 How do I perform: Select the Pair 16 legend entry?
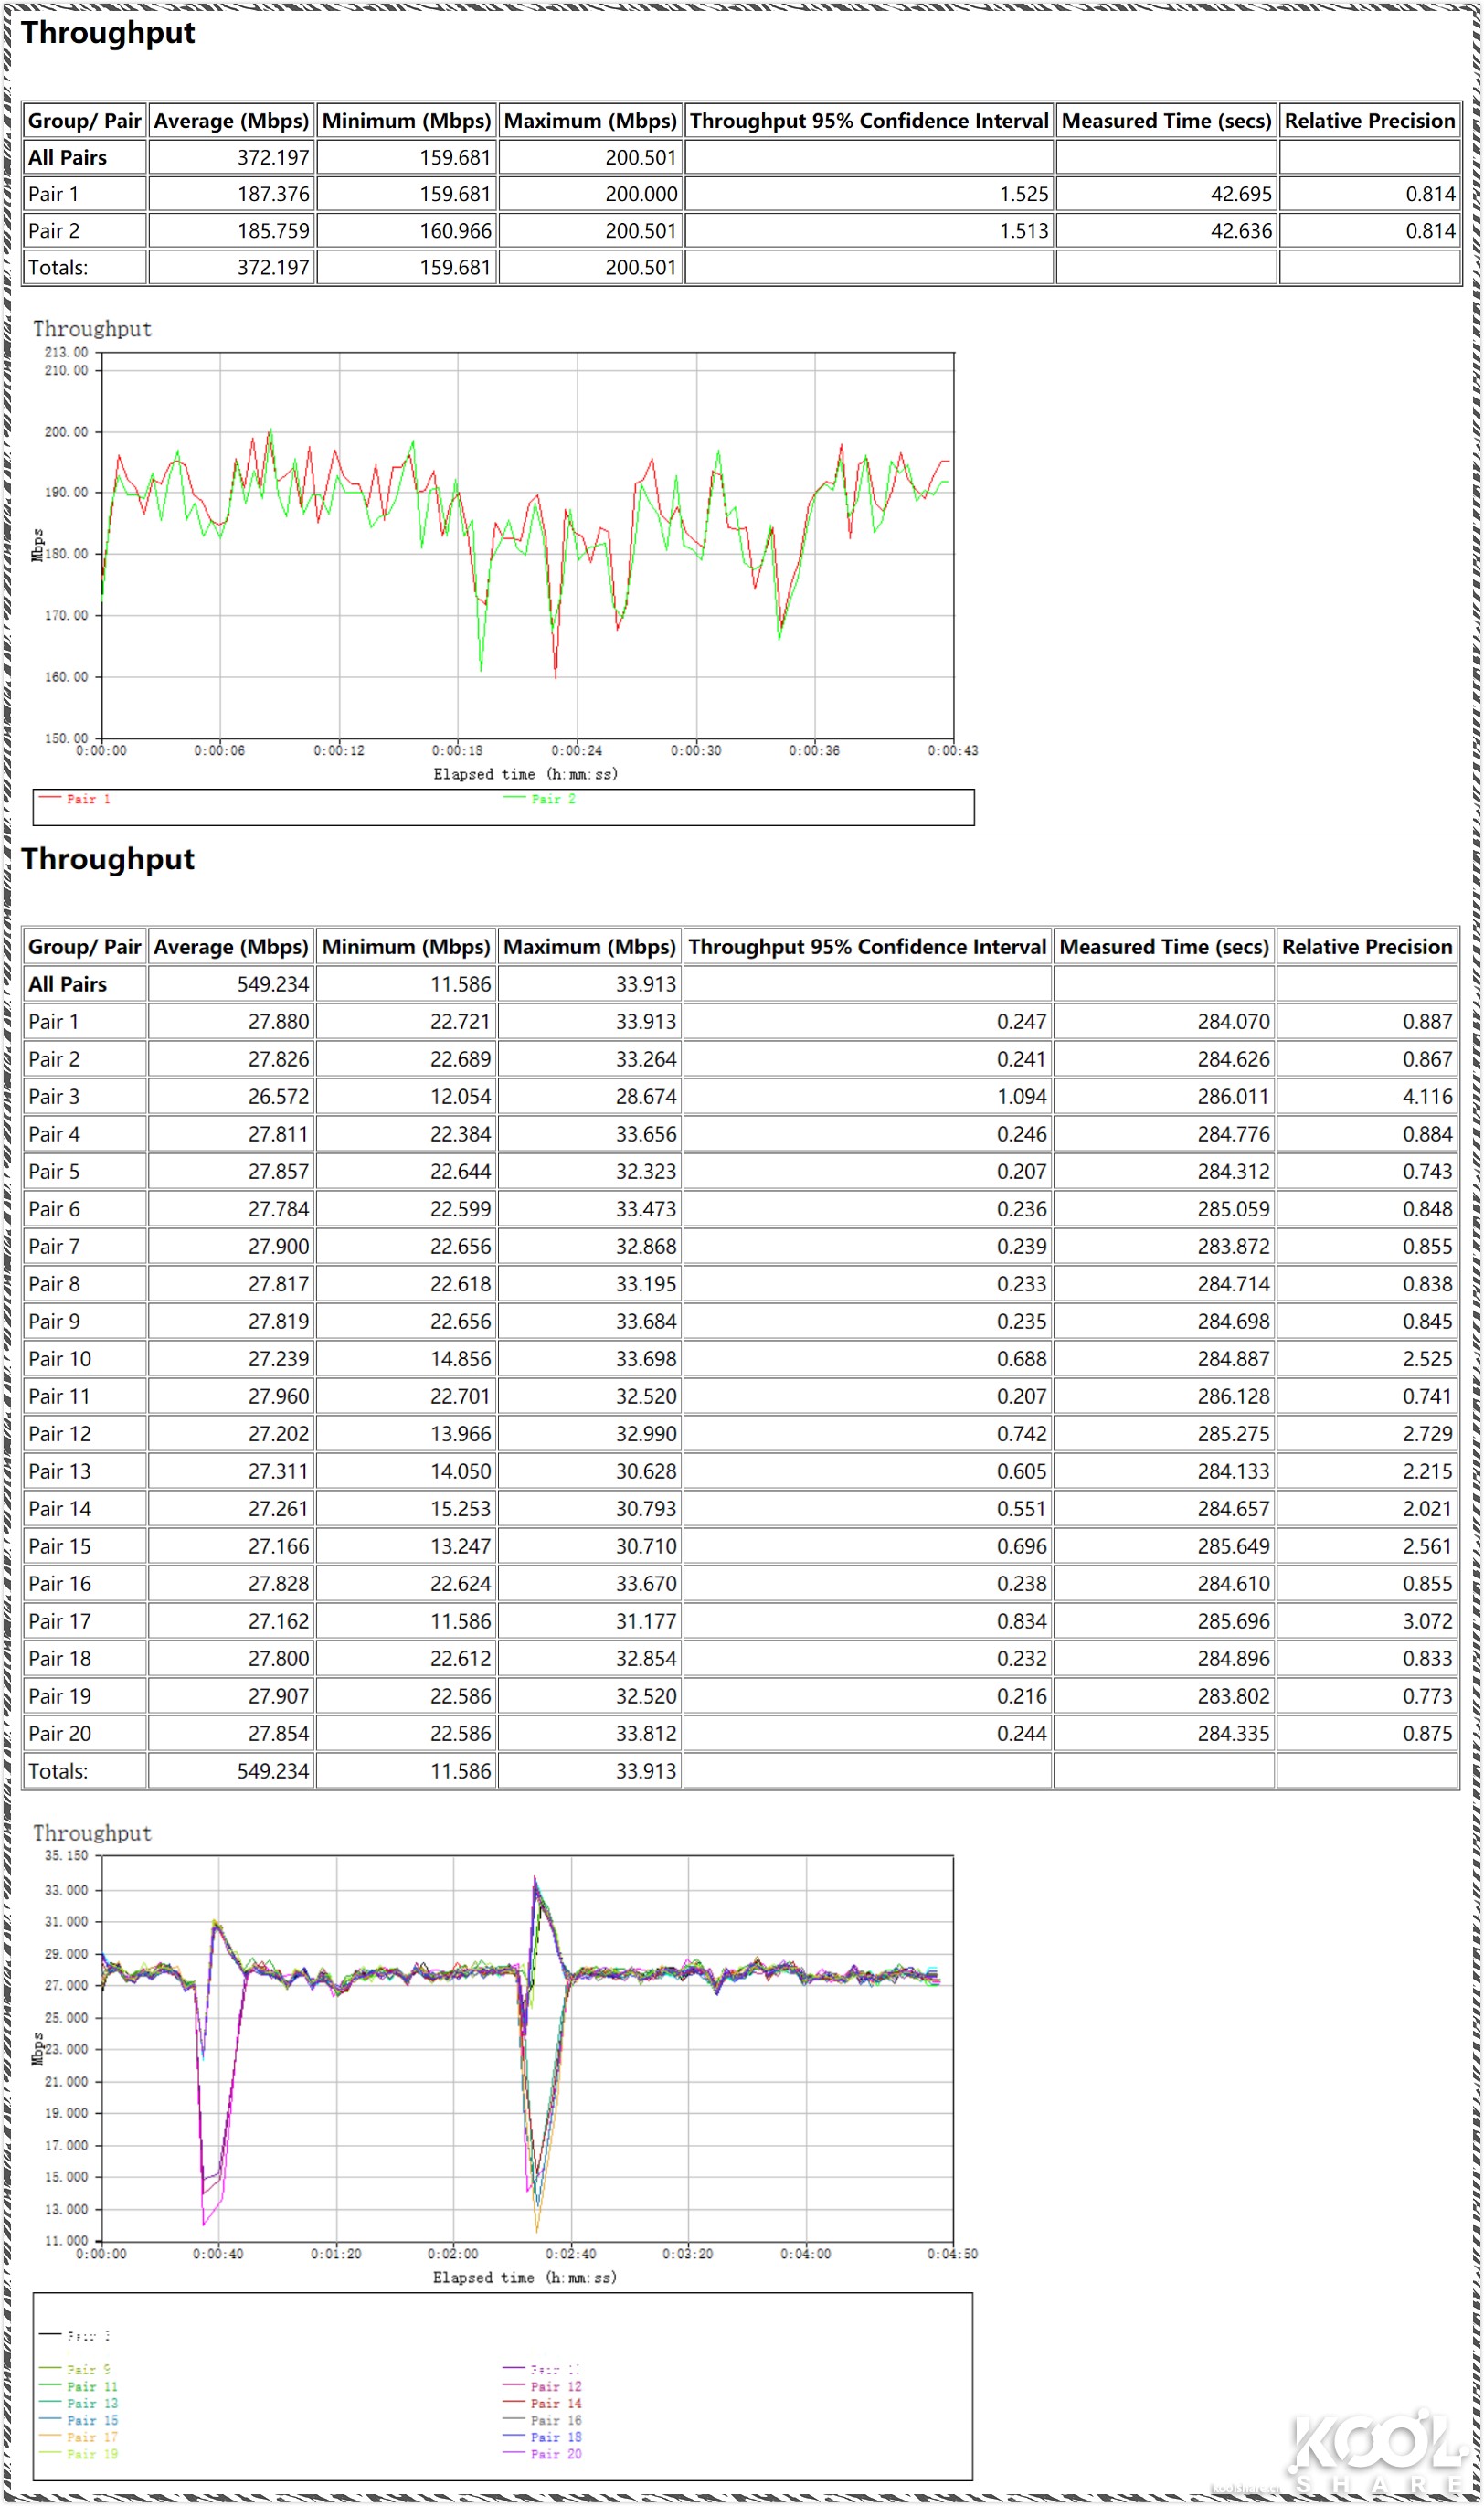coord(542,2420)
